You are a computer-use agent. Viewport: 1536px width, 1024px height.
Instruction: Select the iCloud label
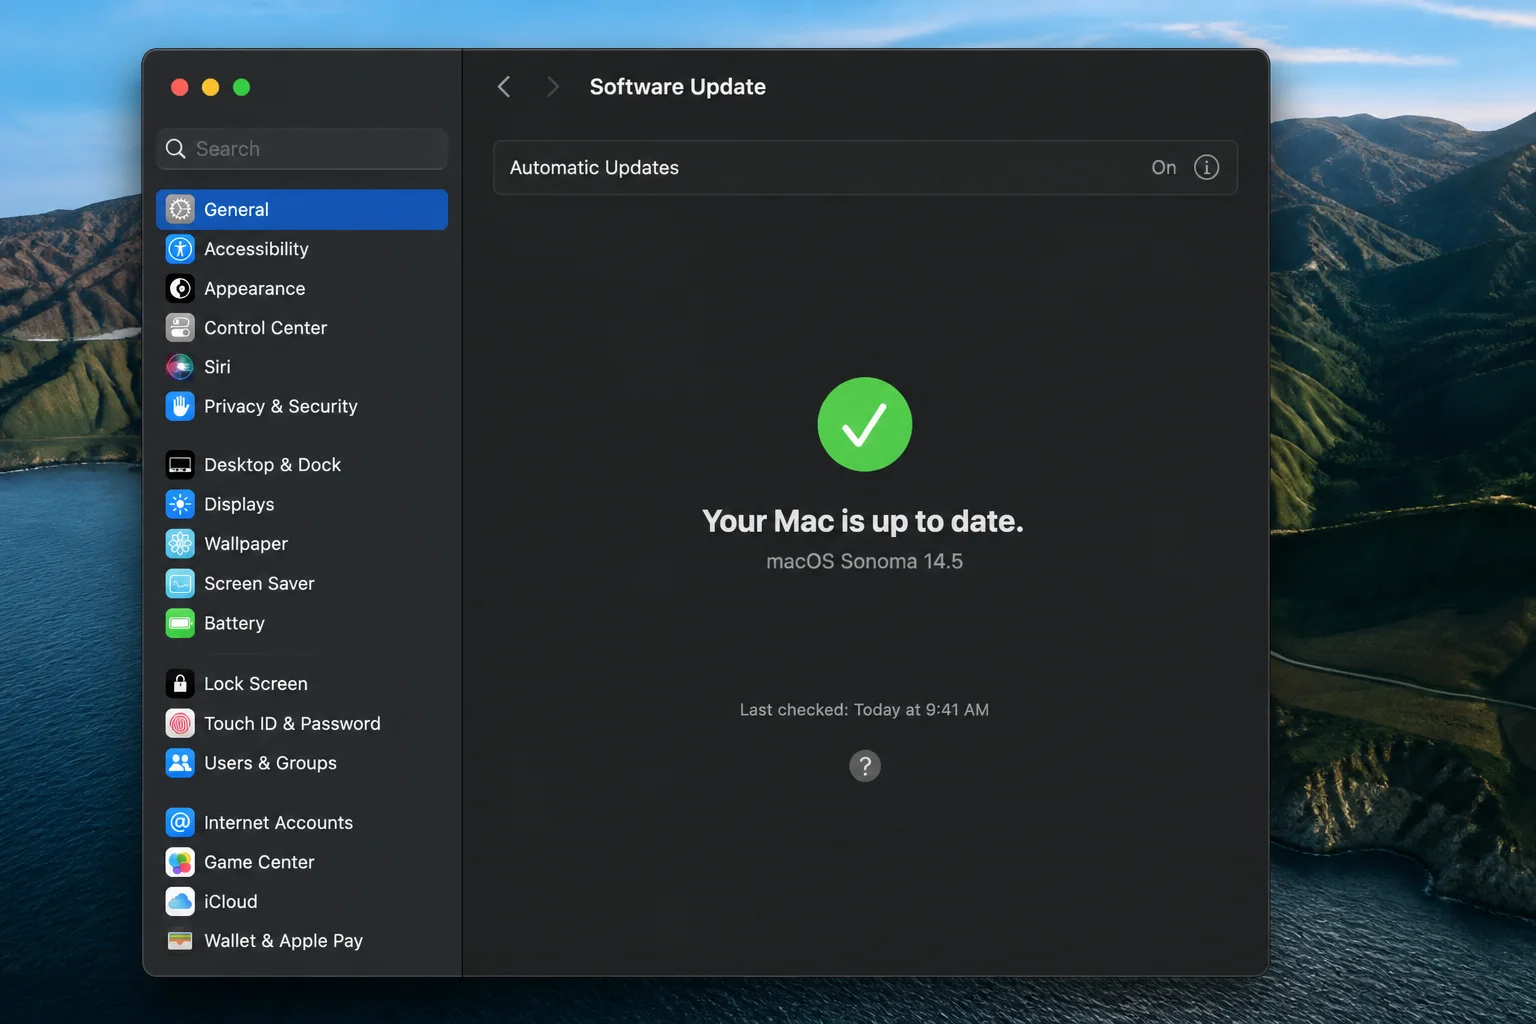[231, 901]
